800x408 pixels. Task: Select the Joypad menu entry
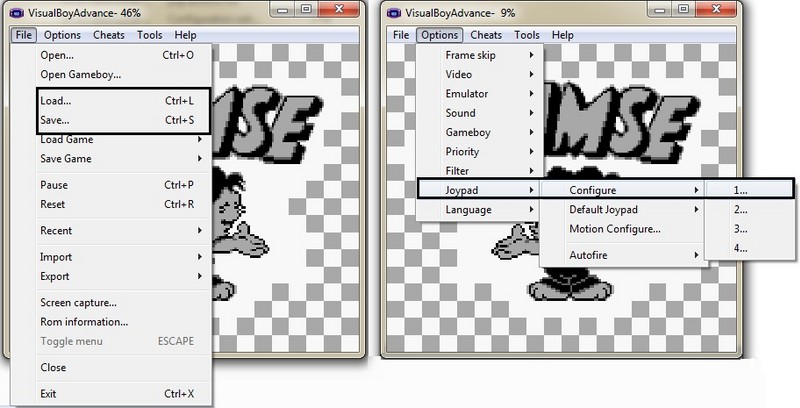(x=480, y=190)
